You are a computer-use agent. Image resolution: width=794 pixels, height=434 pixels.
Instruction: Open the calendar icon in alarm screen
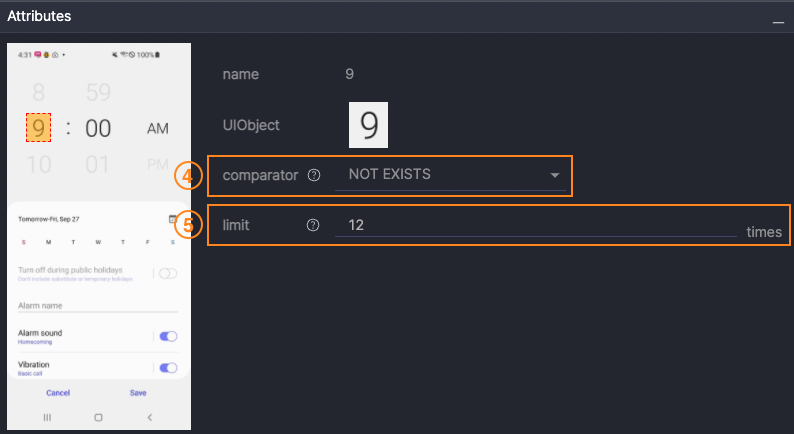[x=173, y=218]
